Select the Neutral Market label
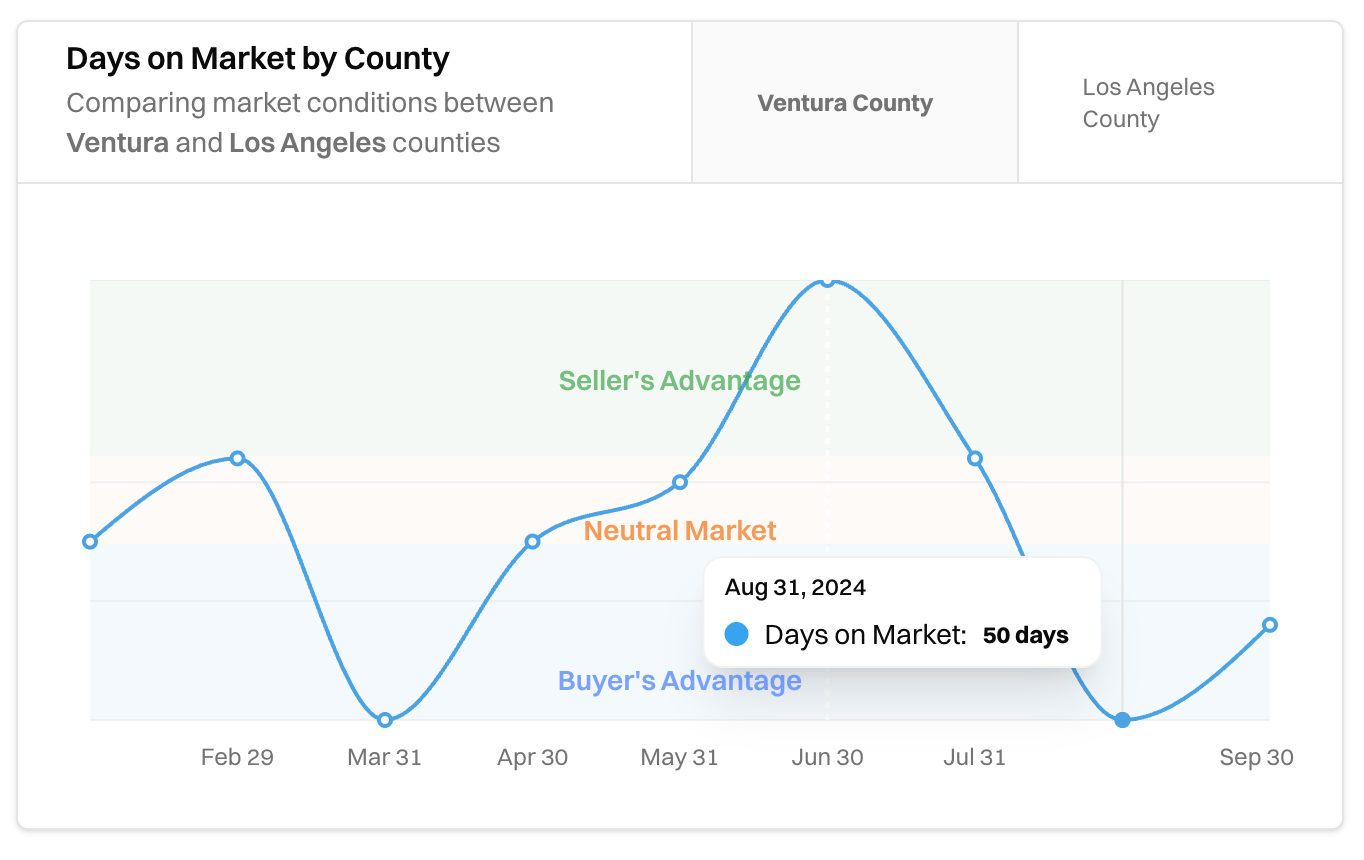The width and height of the screenshot is (1364, 860). (x=680, y=530)
